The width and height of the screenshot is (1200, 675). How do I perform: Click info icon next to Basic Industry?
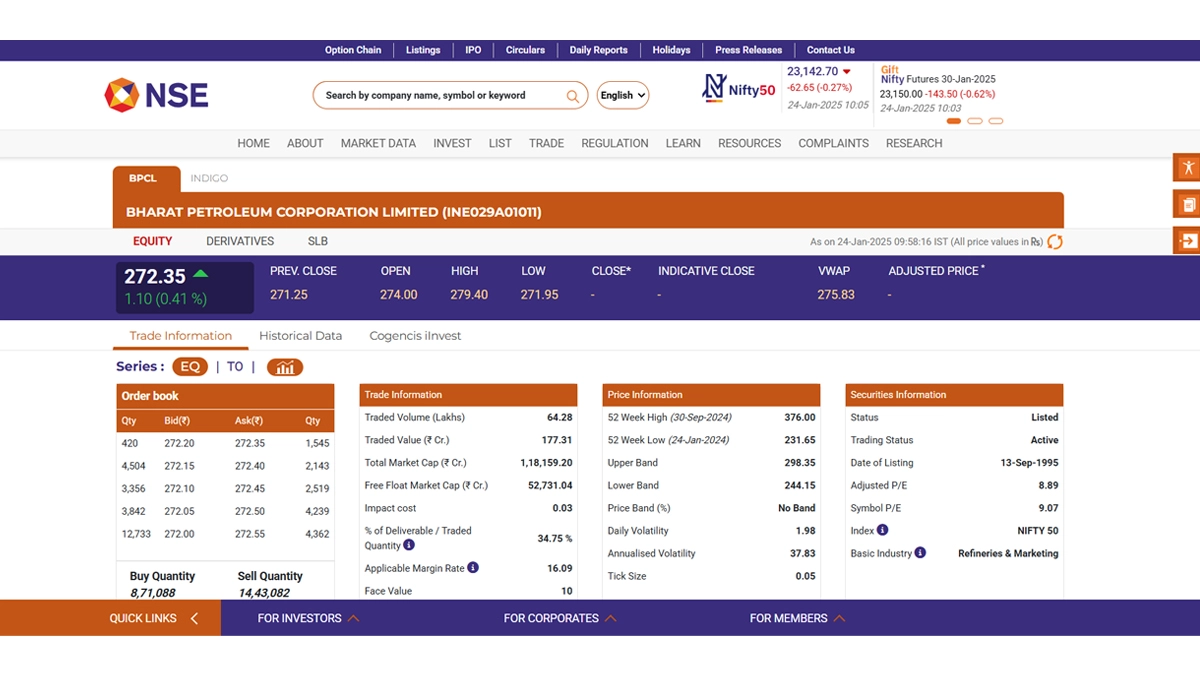(x=920, y=553)
